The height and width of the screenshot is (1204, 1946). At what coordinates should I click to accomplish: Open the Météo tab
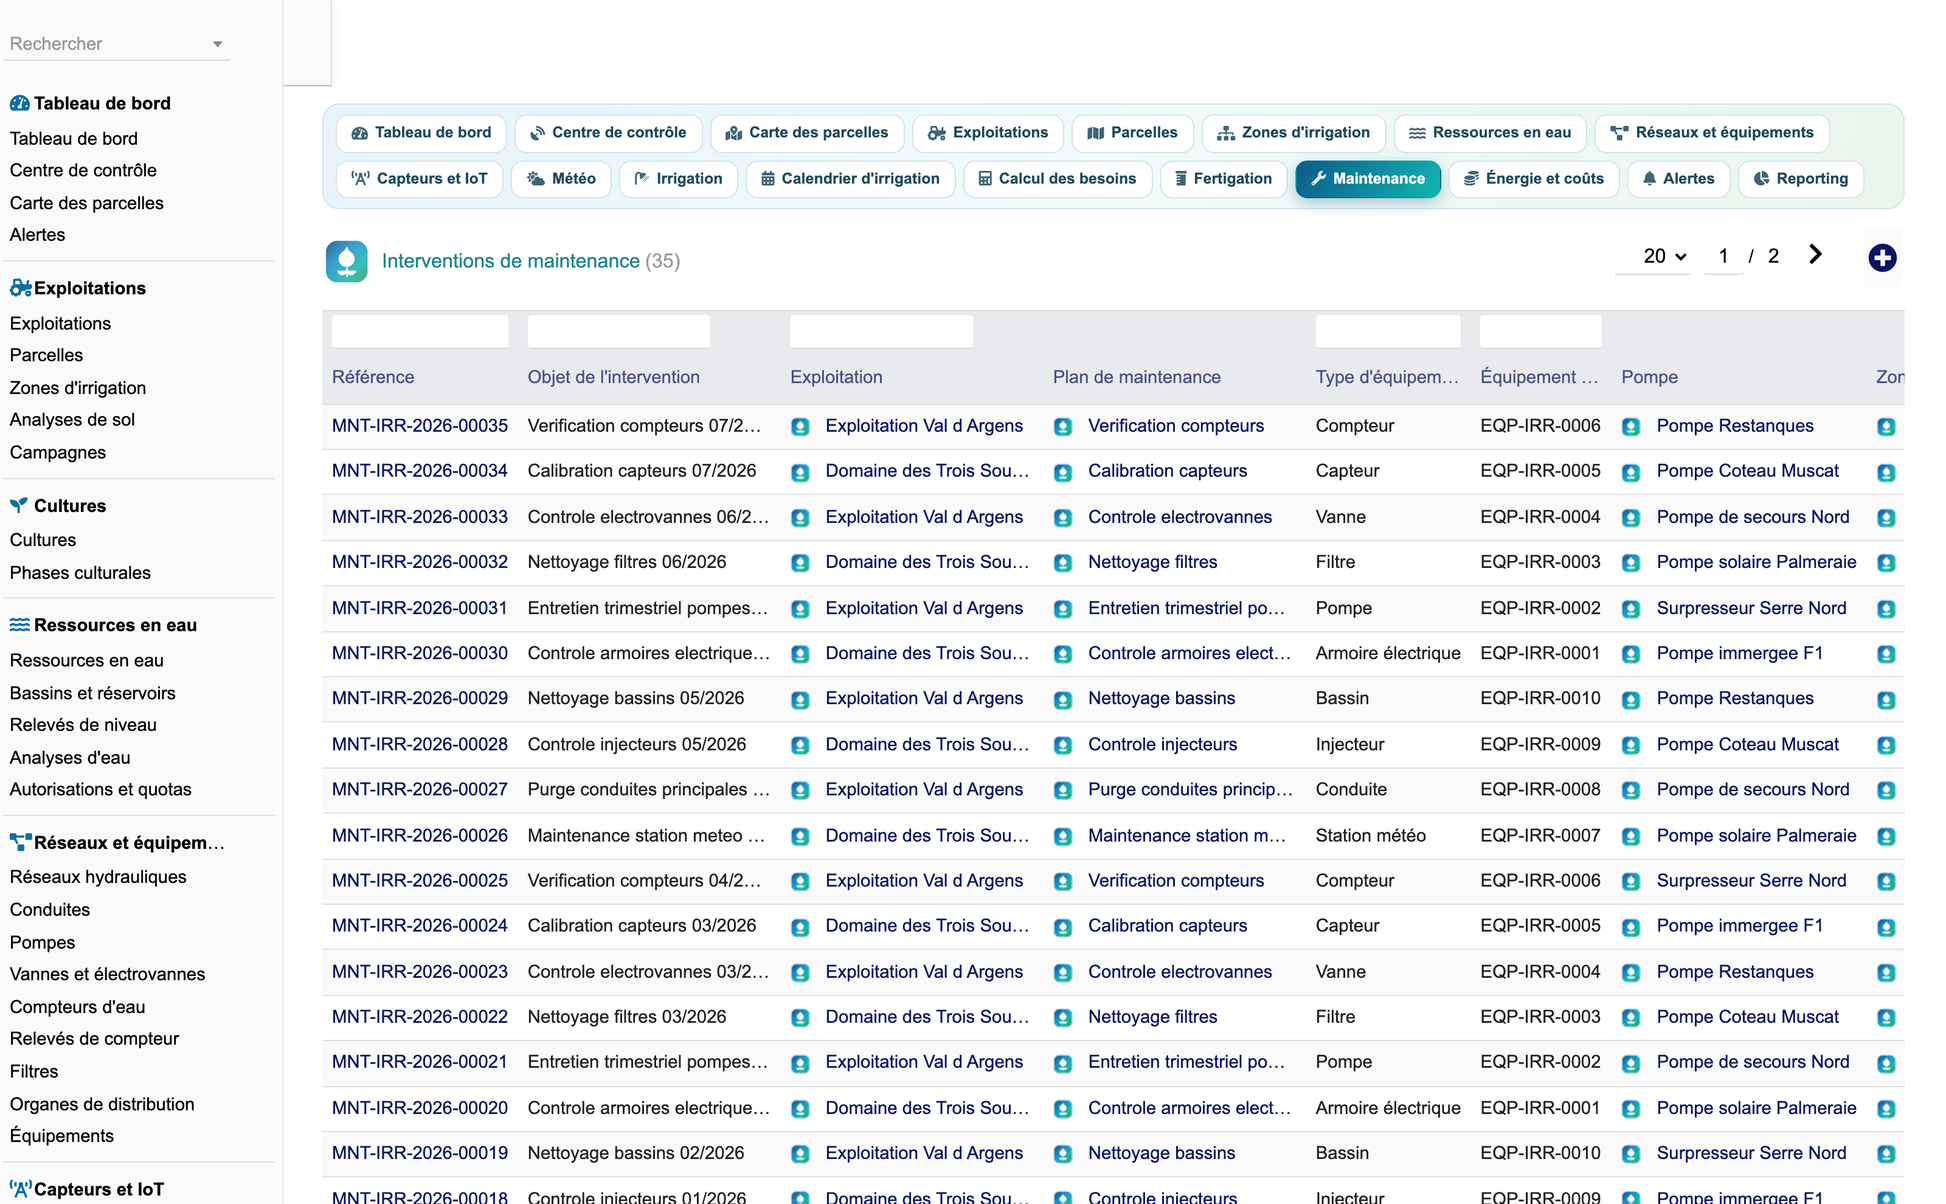[561, 179]
